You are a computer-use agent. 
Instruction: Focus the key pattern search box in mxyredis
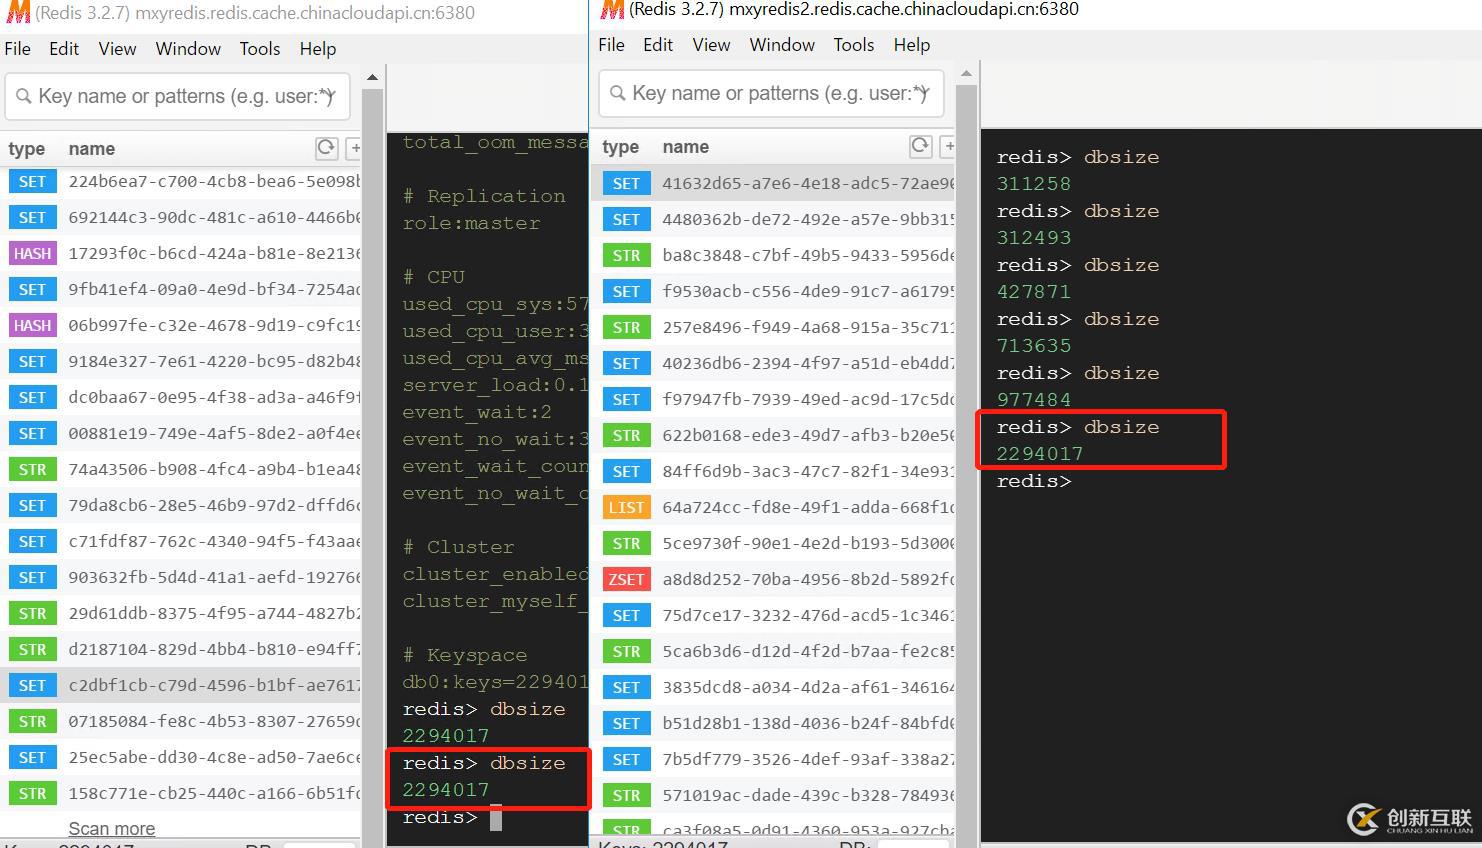click(x=177, y=96)
